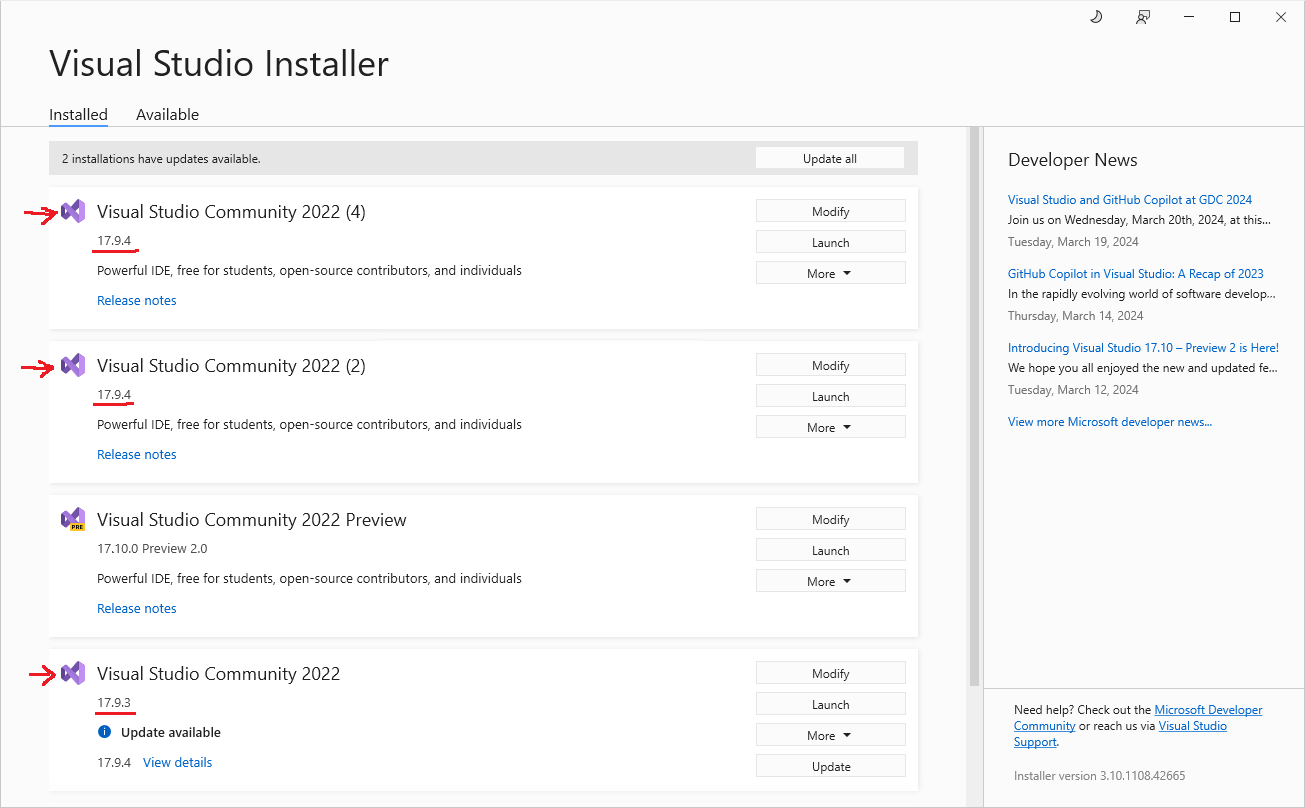The height and width of the screenshot is (808, 1305).
Task: Open More dropdown for Community 2022 (4)
Action: [830, 273]
